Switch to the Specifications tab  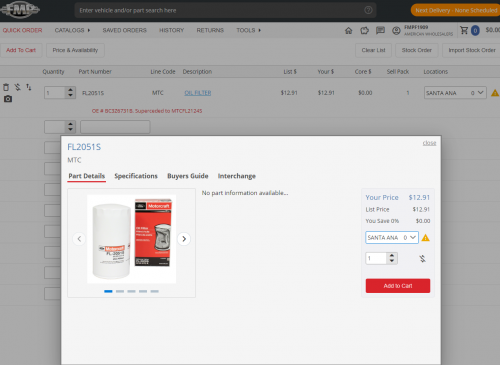tap(136, 176)
